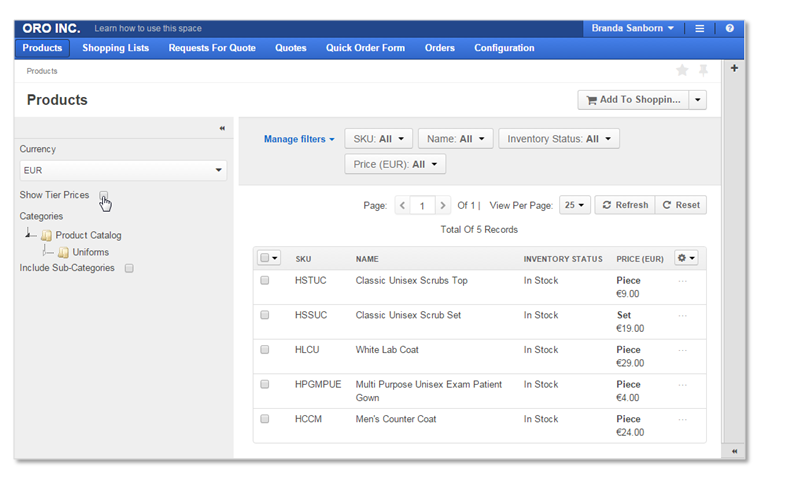Open grid settings gear icon
This screenshot has height=495, width=788.
686,258
